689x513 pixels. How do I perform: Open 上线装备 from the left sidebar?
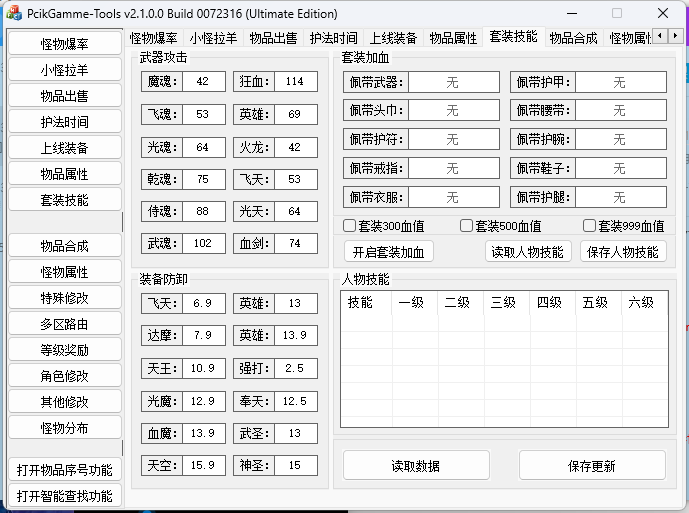click(x=65, y=148)
